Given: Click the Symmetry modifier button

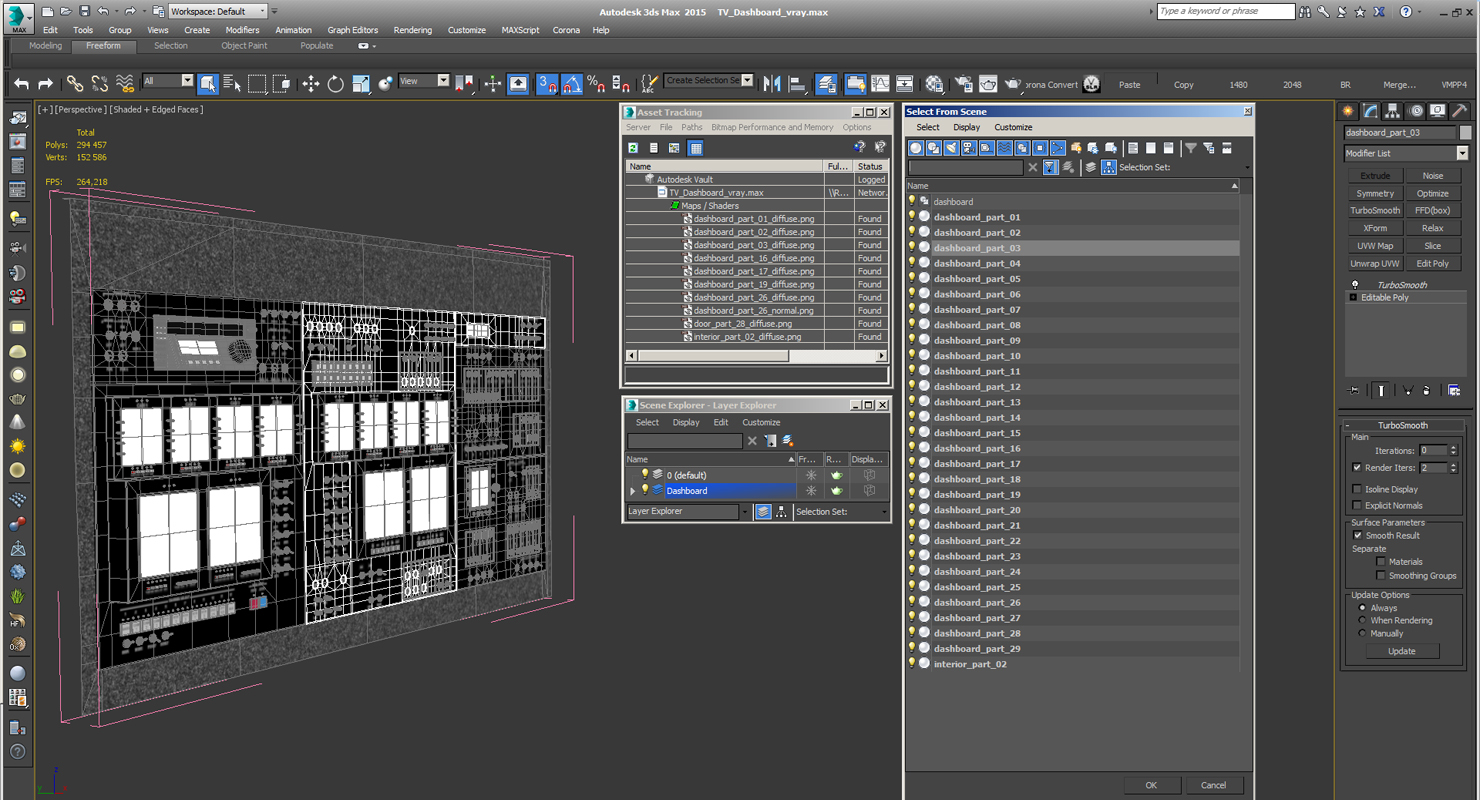Looking at the screenshot, I should (1375, 194).
